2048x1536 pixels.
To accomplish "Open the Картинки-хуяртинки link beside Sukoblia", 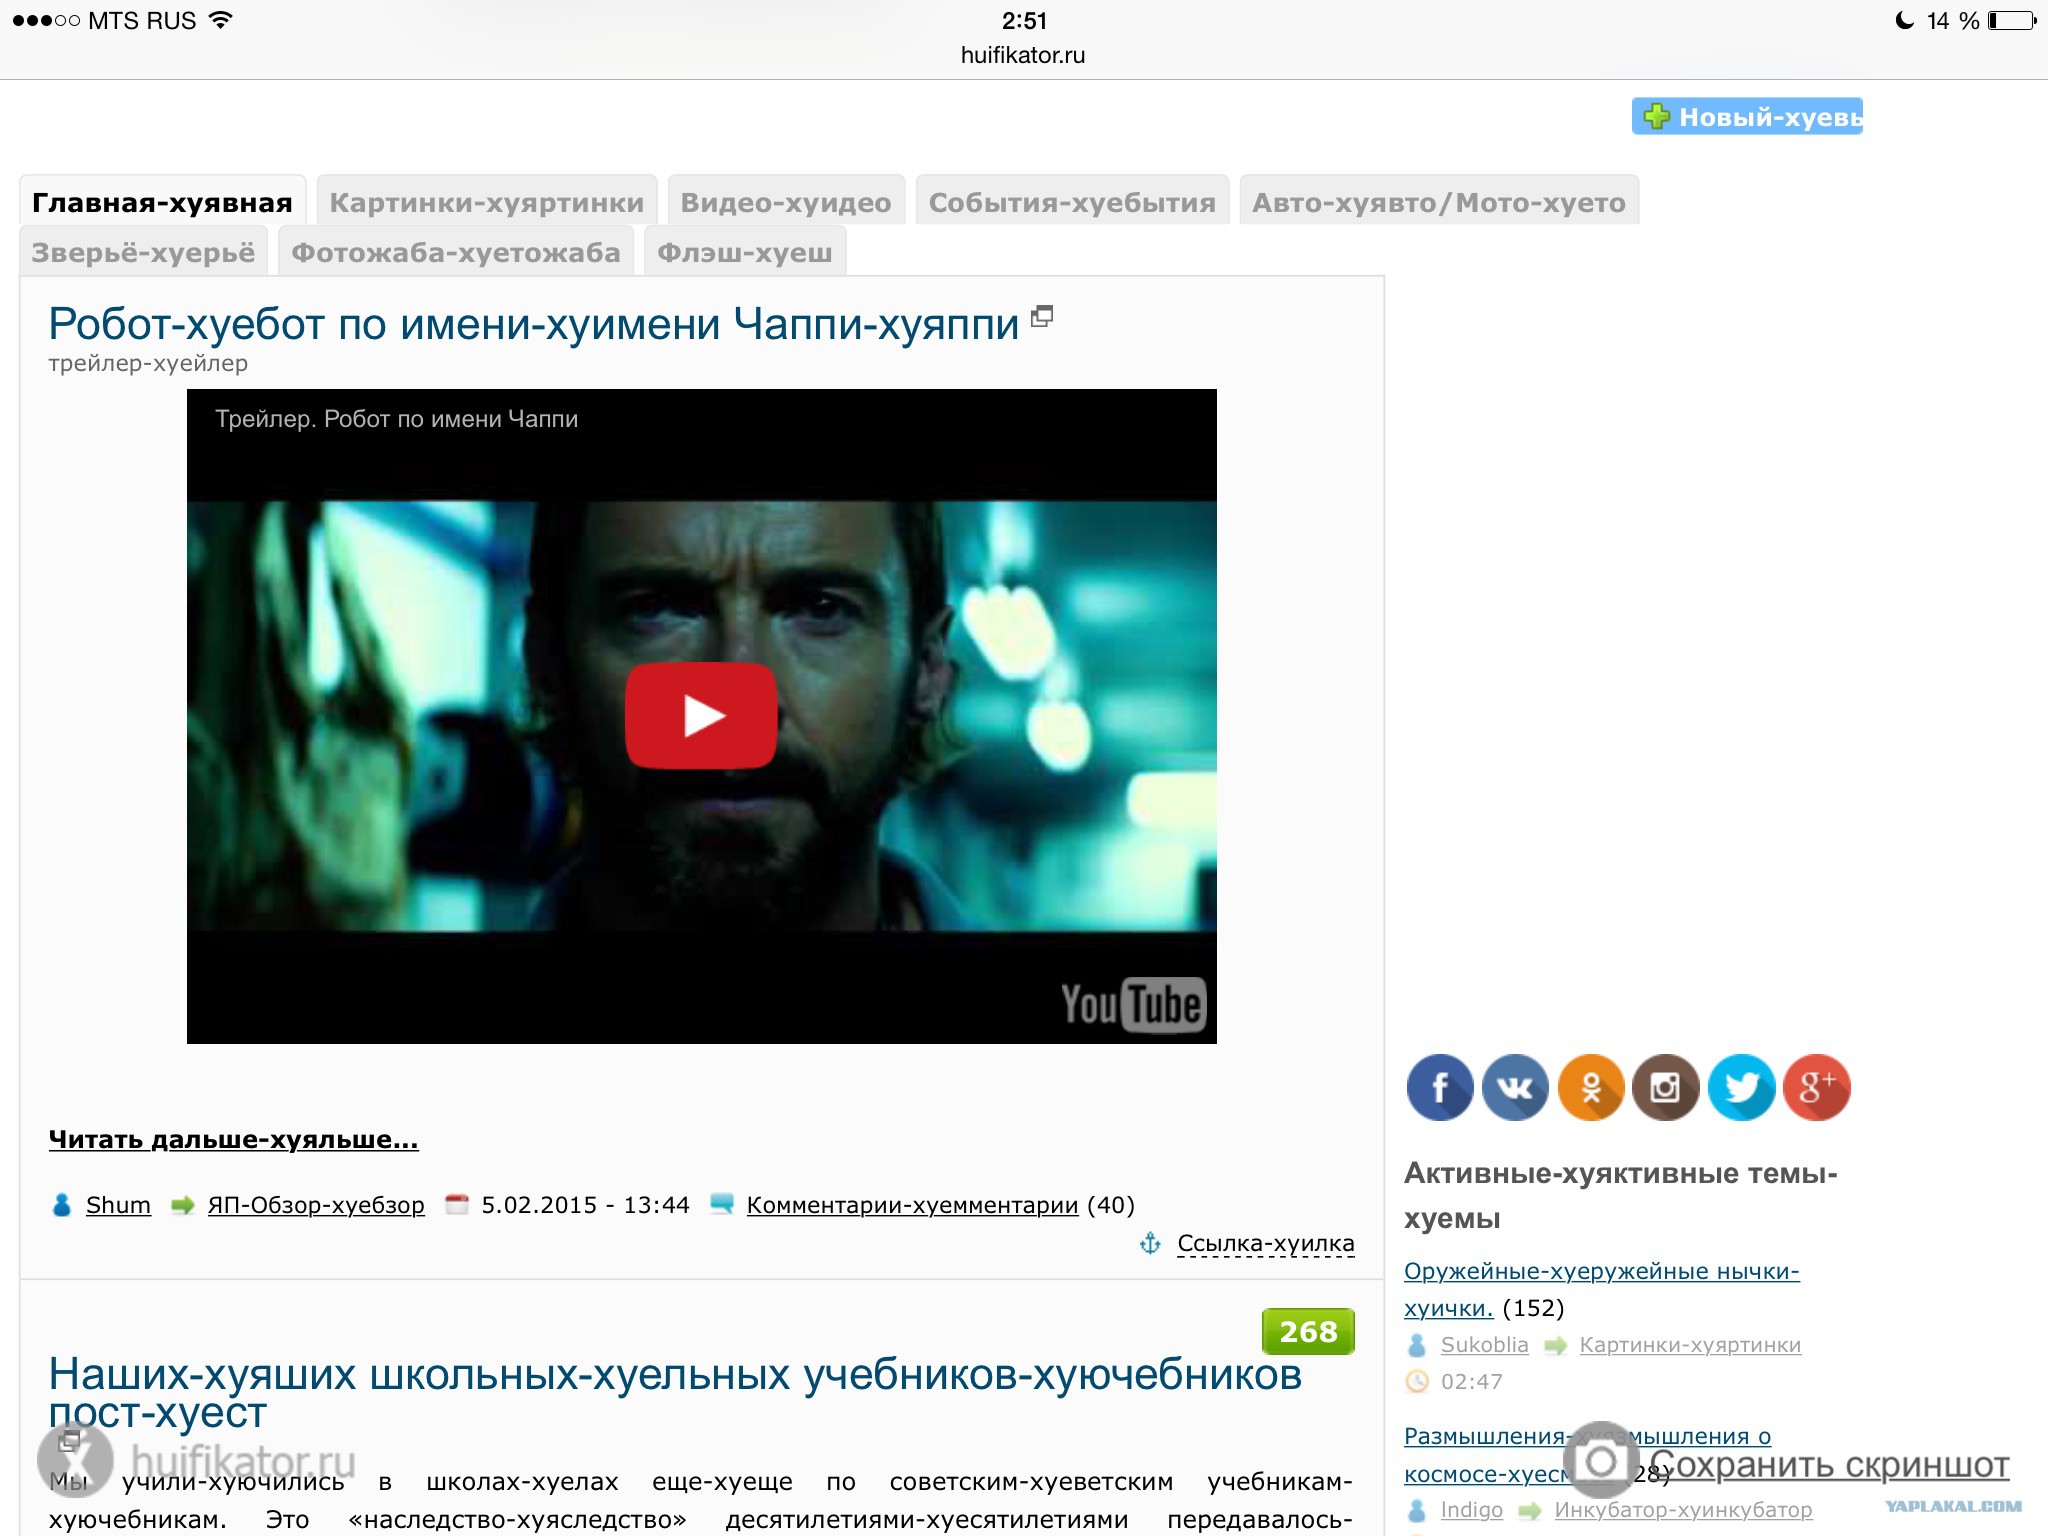I will (1690, 1345).
